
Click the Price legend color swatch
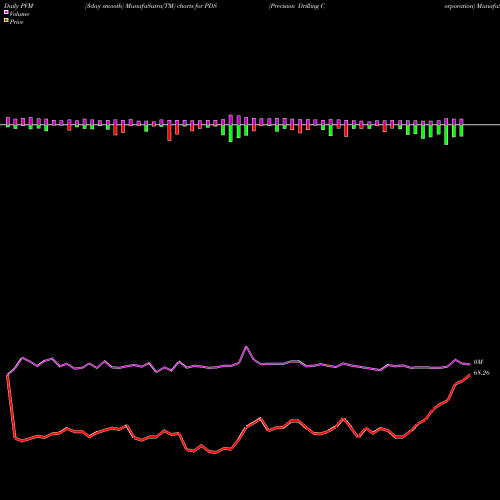(6, 21)
